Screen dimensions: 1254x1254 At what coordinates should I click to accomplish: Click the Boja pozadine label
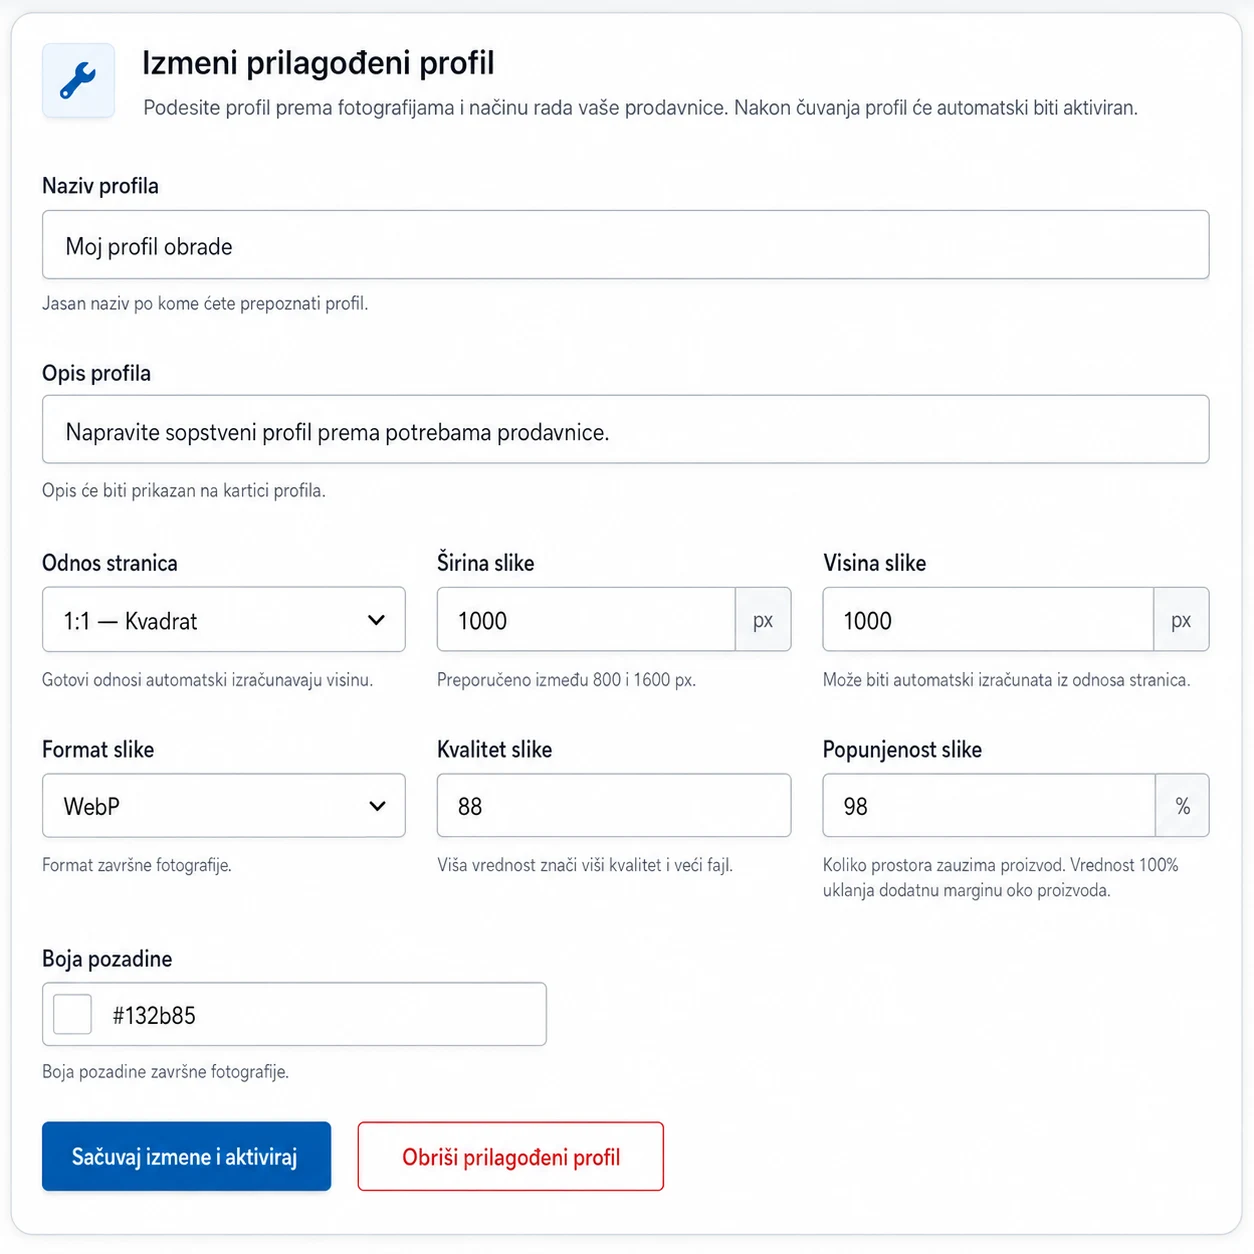[107, 959]
